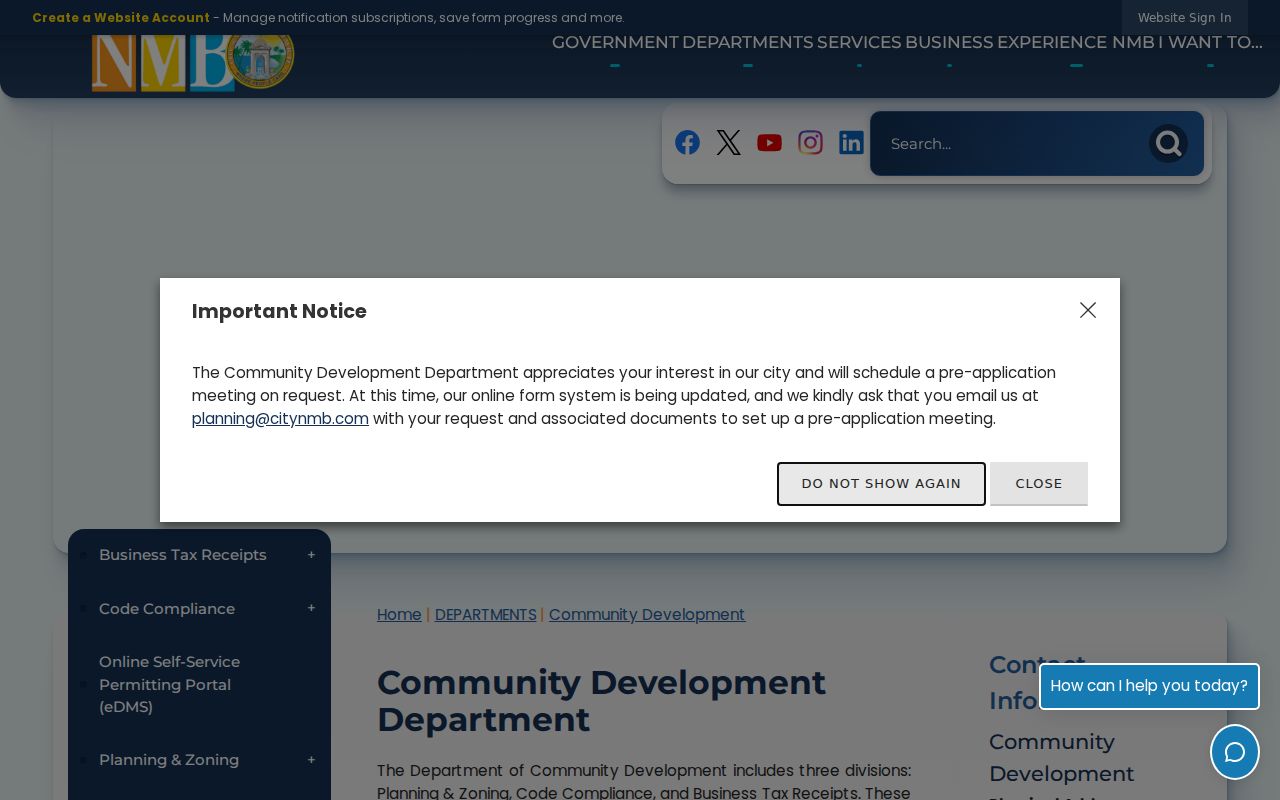The height and width of the screenshot is (800, 1280).
Task: Open the DEPARTMENTS menu
Action: tap(748, 42)
